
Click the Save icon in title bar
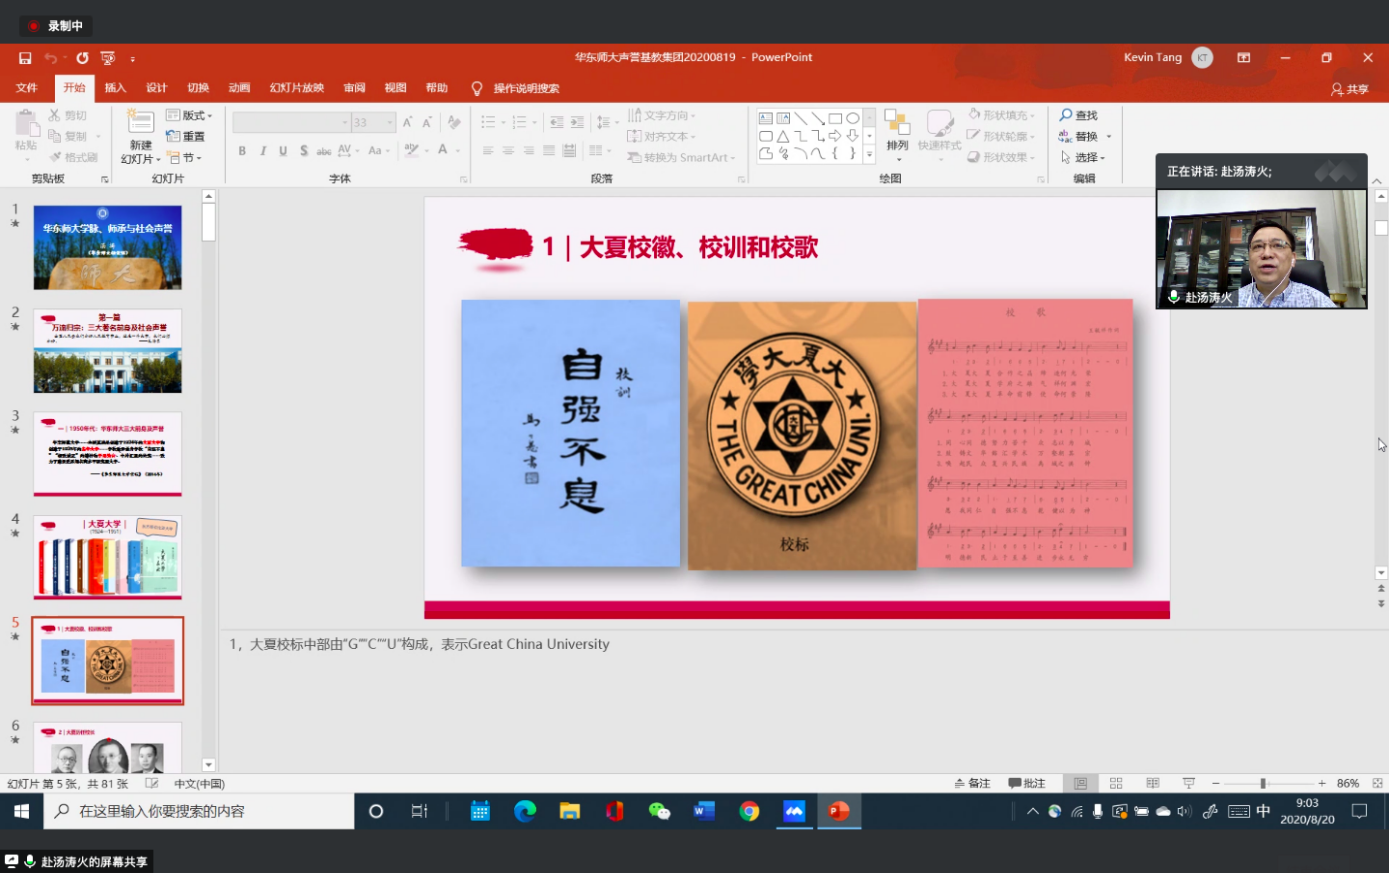click(x=25, y=58)
